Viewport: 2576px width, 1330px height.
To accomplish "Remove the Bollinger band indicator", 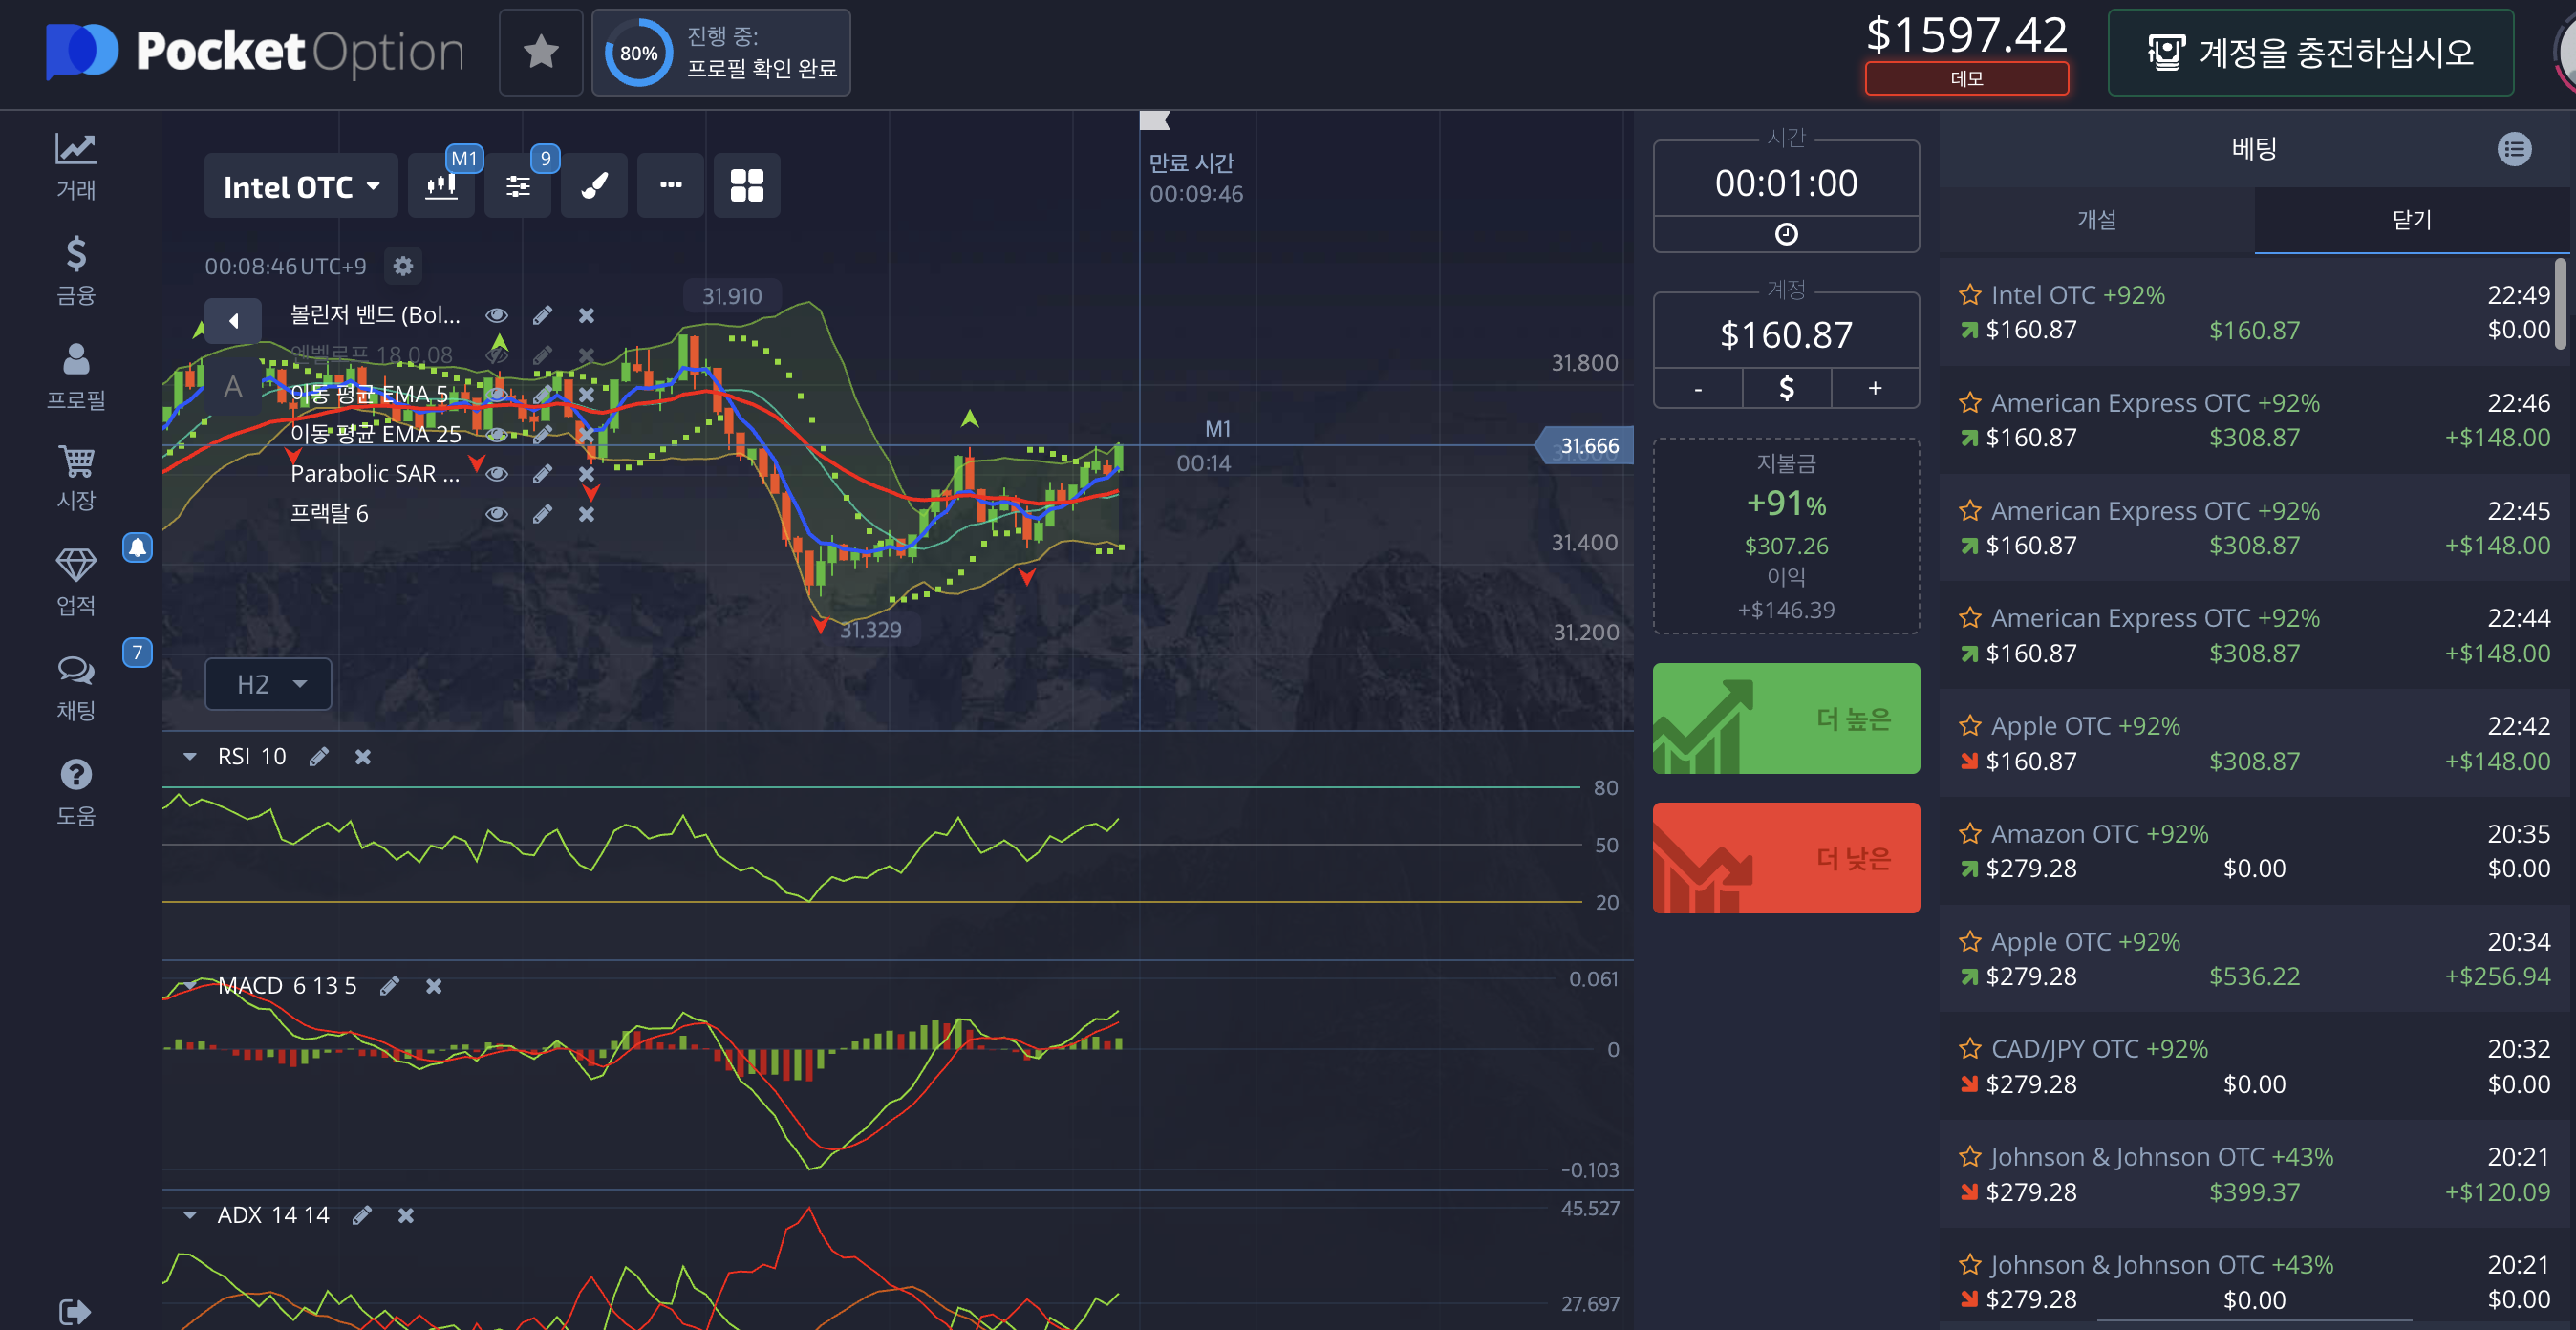I will pos(587,315).
